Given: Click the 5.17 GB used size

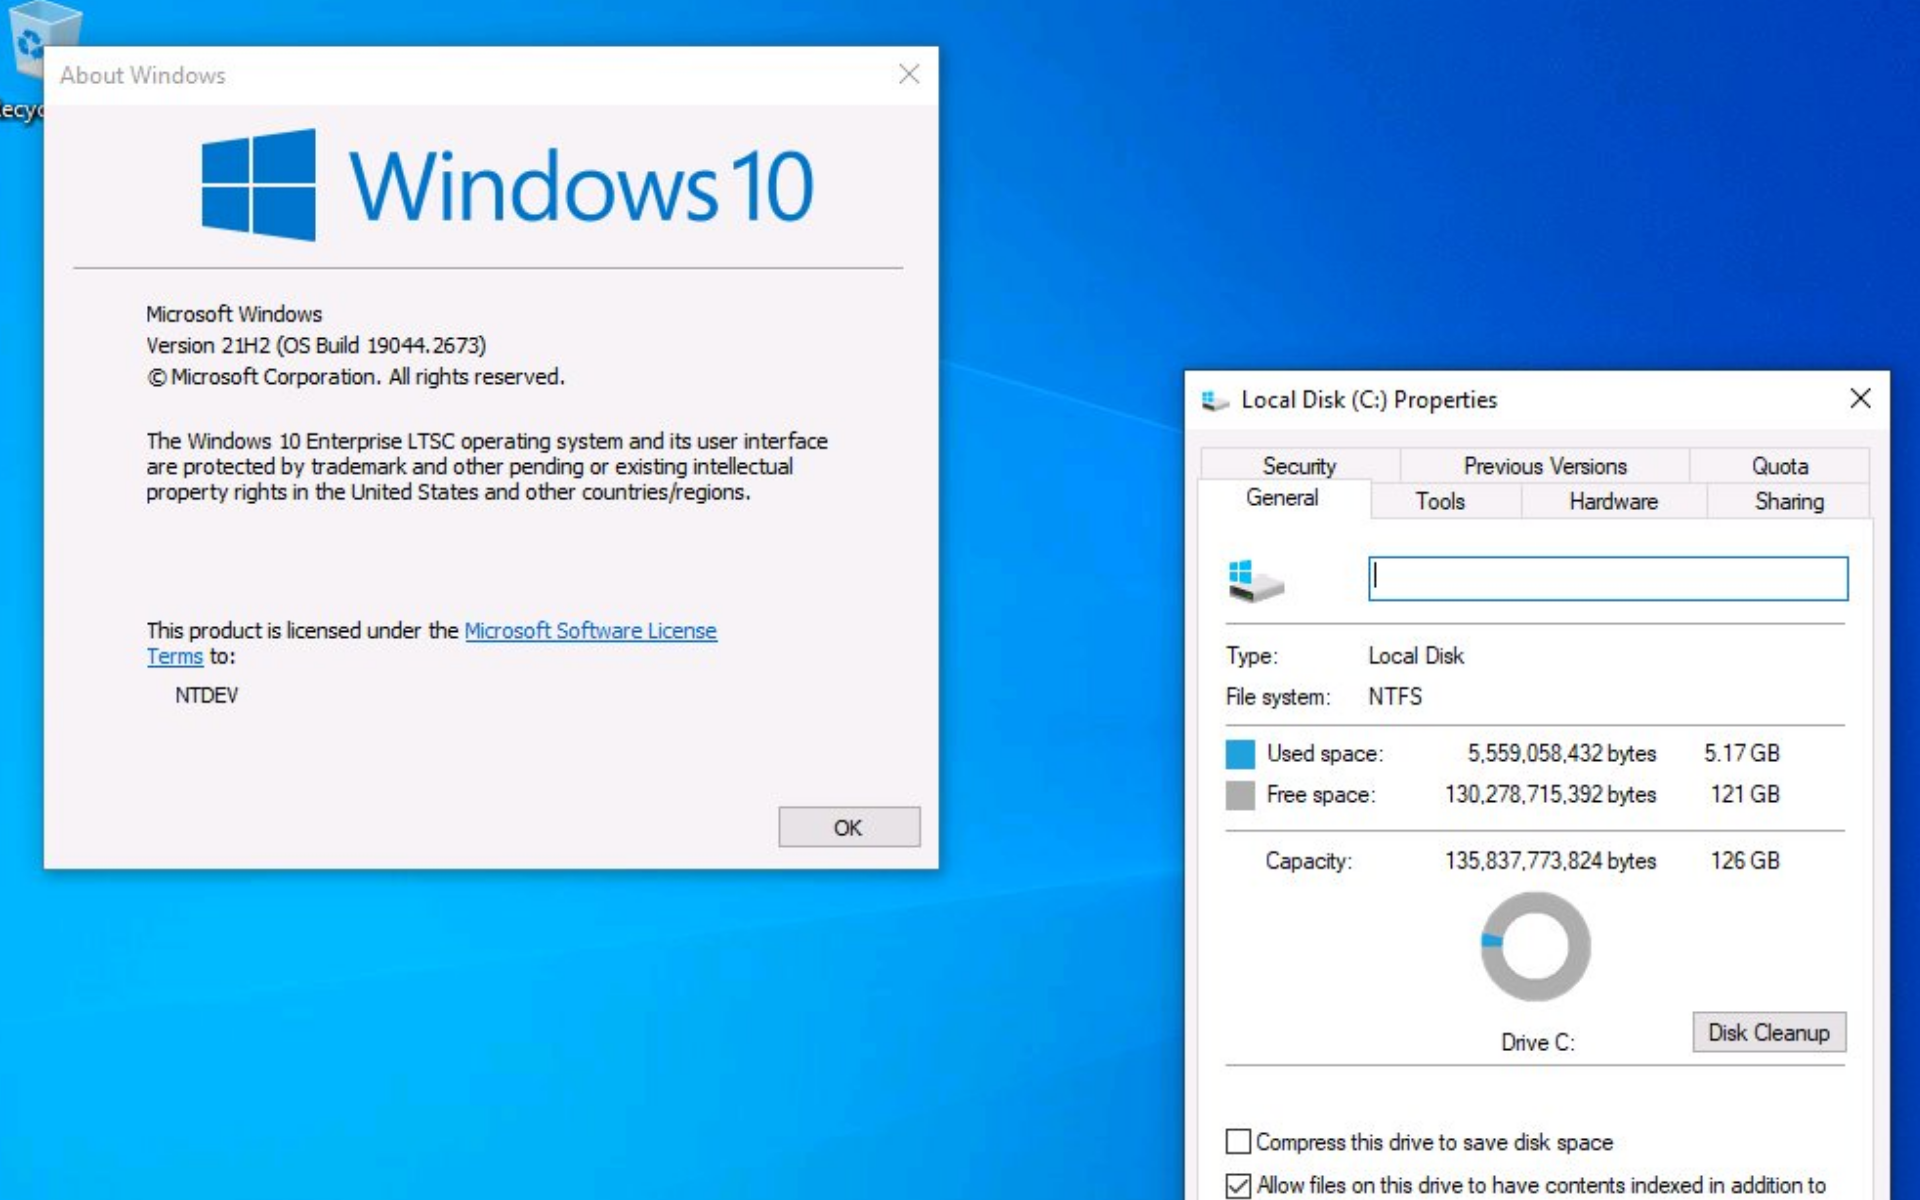Looking at the screenshot, I should pos(1742,753).
